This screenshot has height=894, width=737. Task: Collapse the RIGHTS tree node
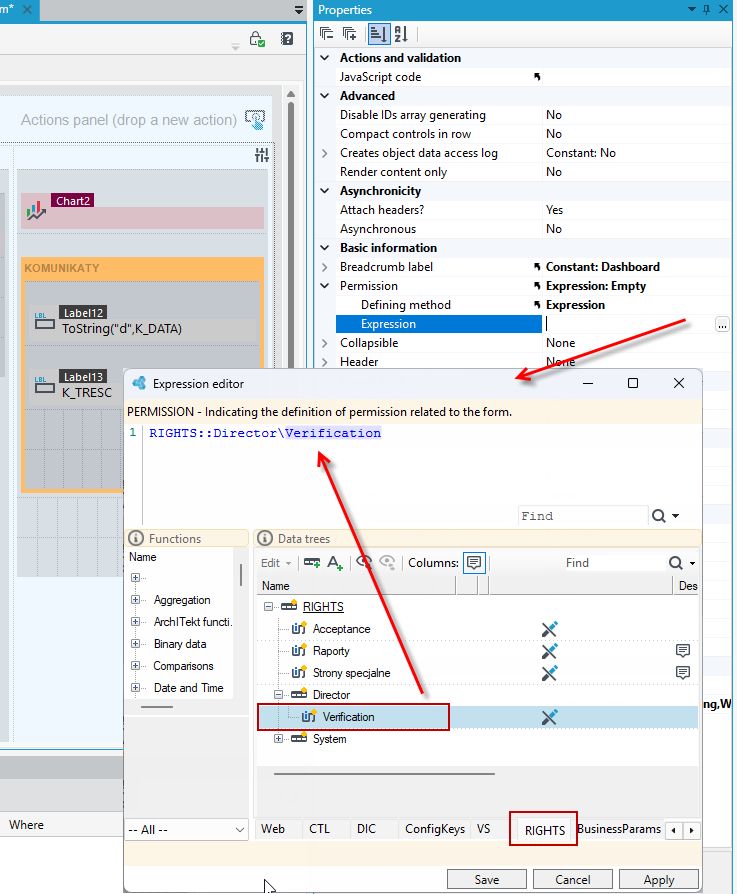click(x=268, y=607)
